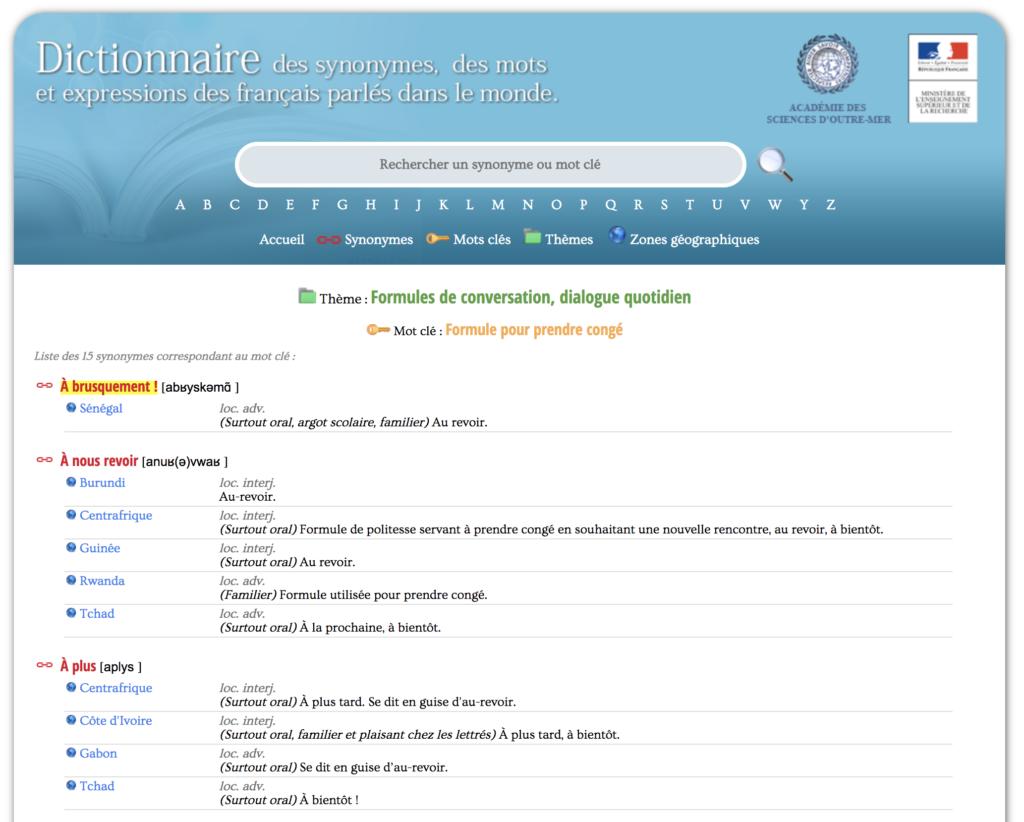1024x822 pixels.
Task: Open the keyword Formule pour prendre congé
Action: [533, 330]
